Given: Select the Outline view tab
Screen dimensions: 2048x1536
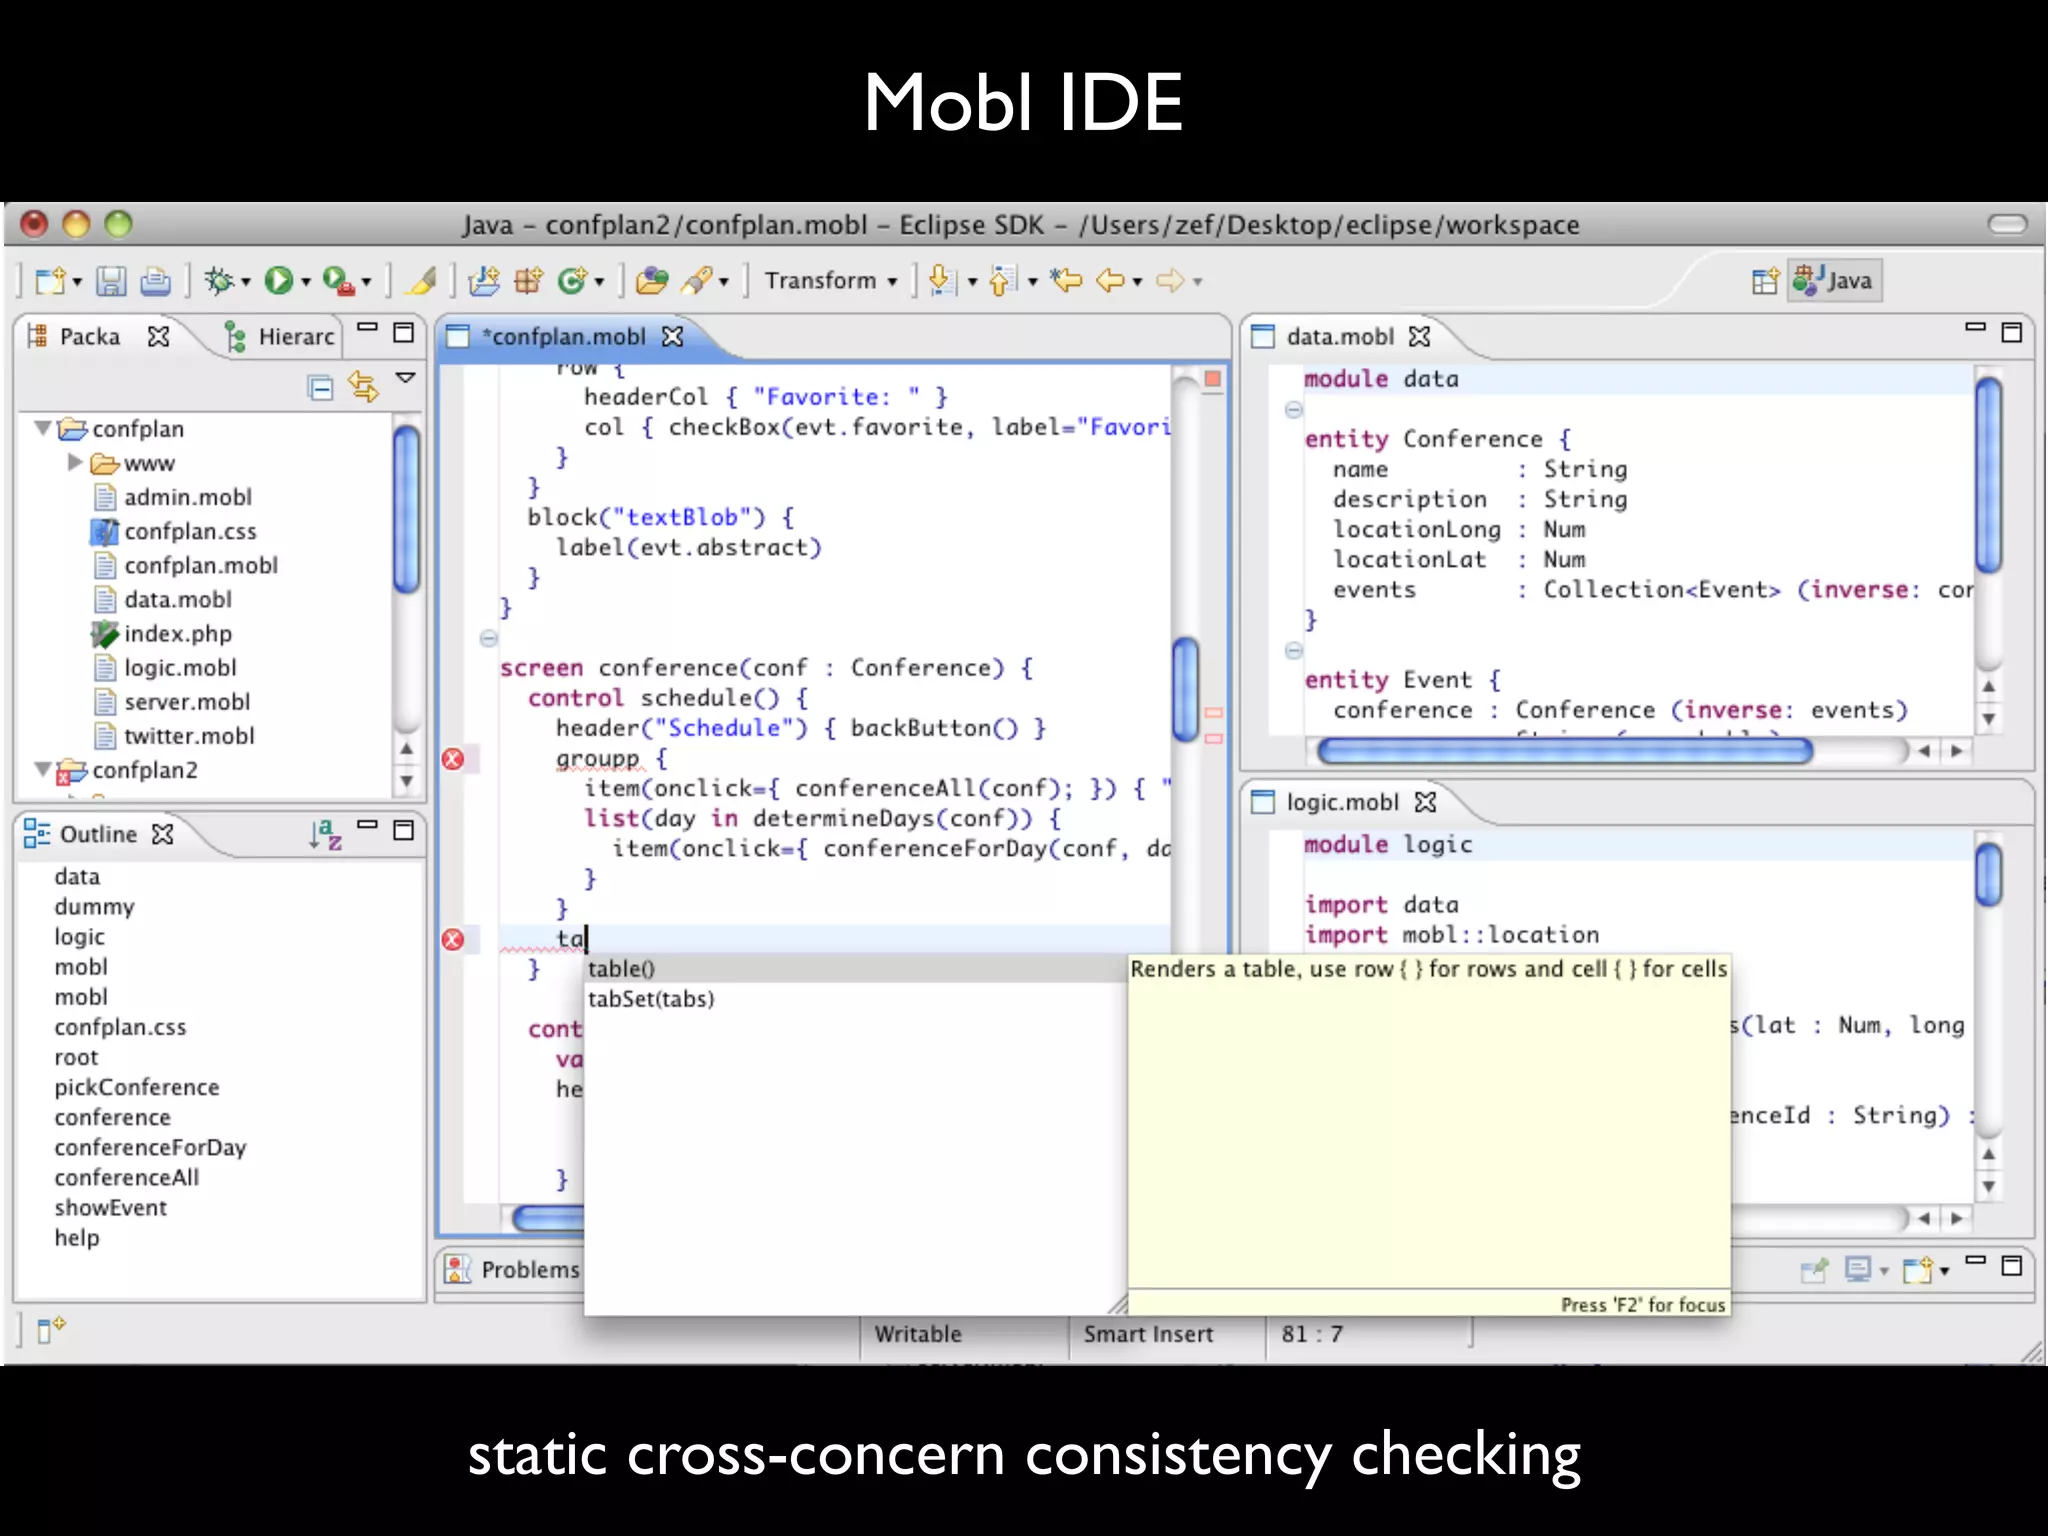Looking at the screenshot, I should tap(98, 834).
